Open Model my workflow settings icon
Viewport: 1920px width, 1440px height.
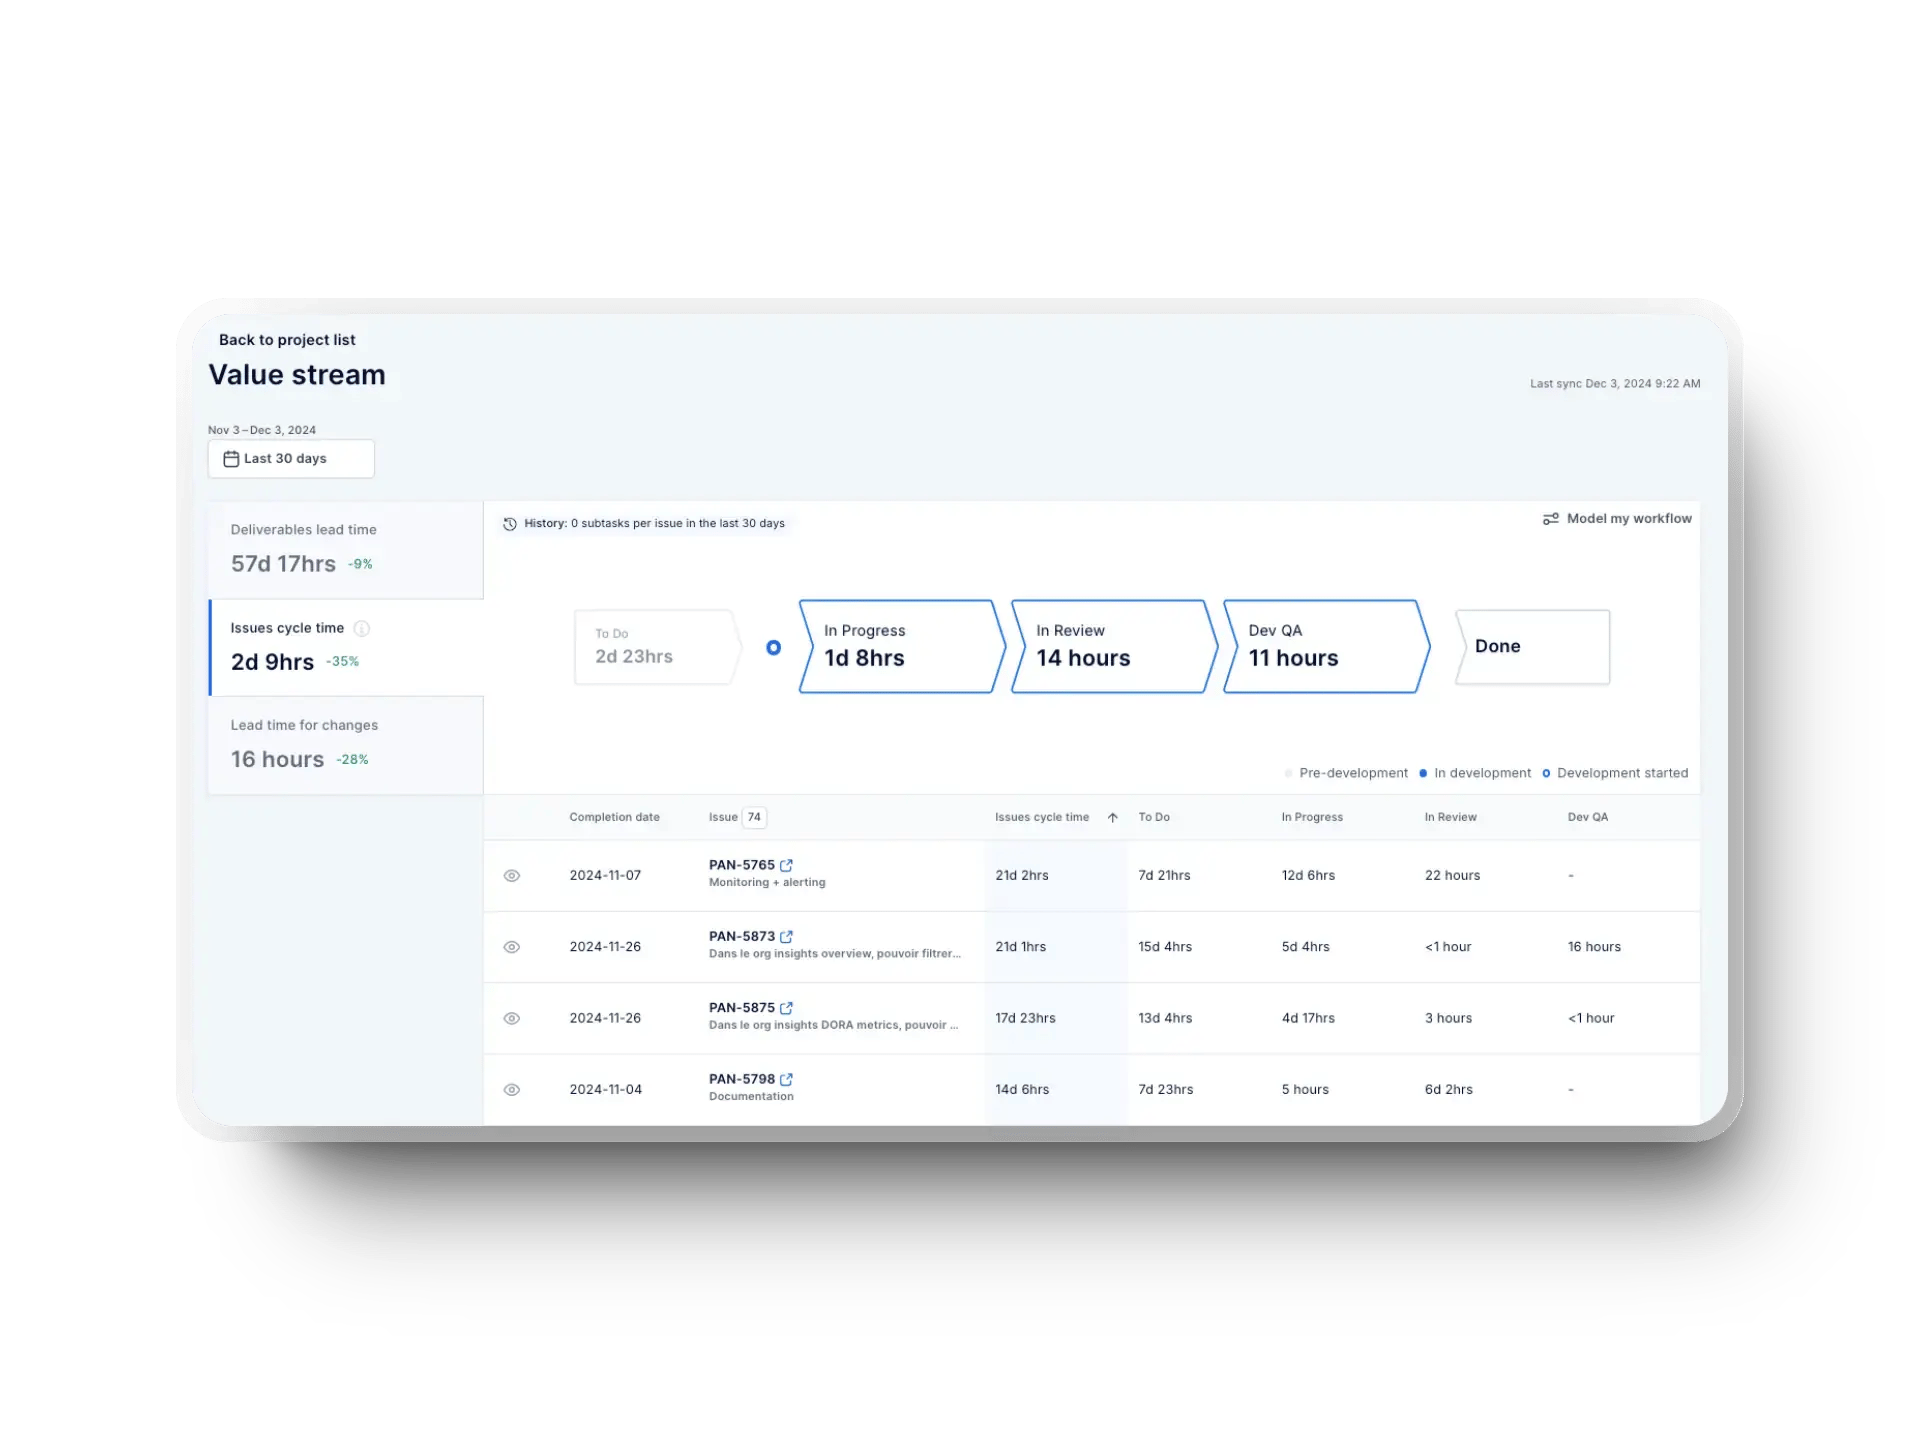pos(1551,518)
